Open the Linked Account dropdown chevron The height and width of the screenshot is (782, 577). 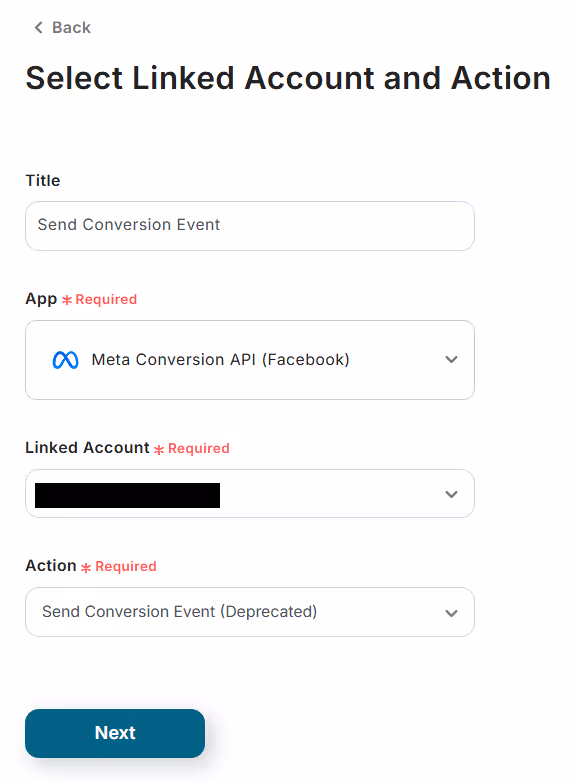[x=451, y=494]
